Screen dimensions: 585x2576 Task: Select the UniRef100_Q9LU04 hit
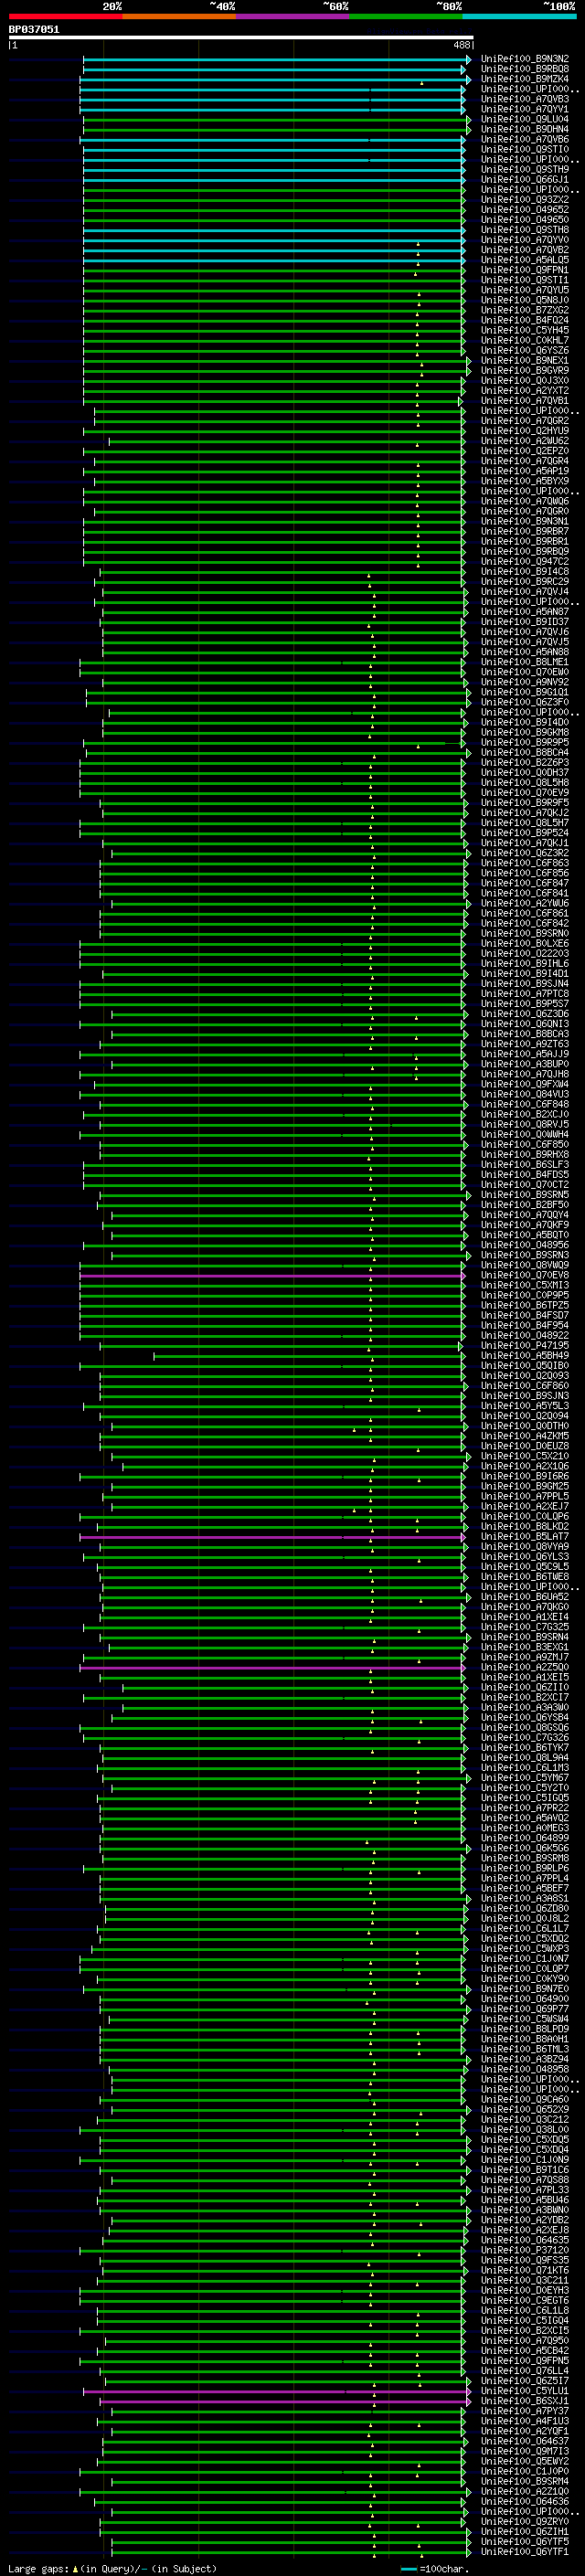(x=524, y=119)
